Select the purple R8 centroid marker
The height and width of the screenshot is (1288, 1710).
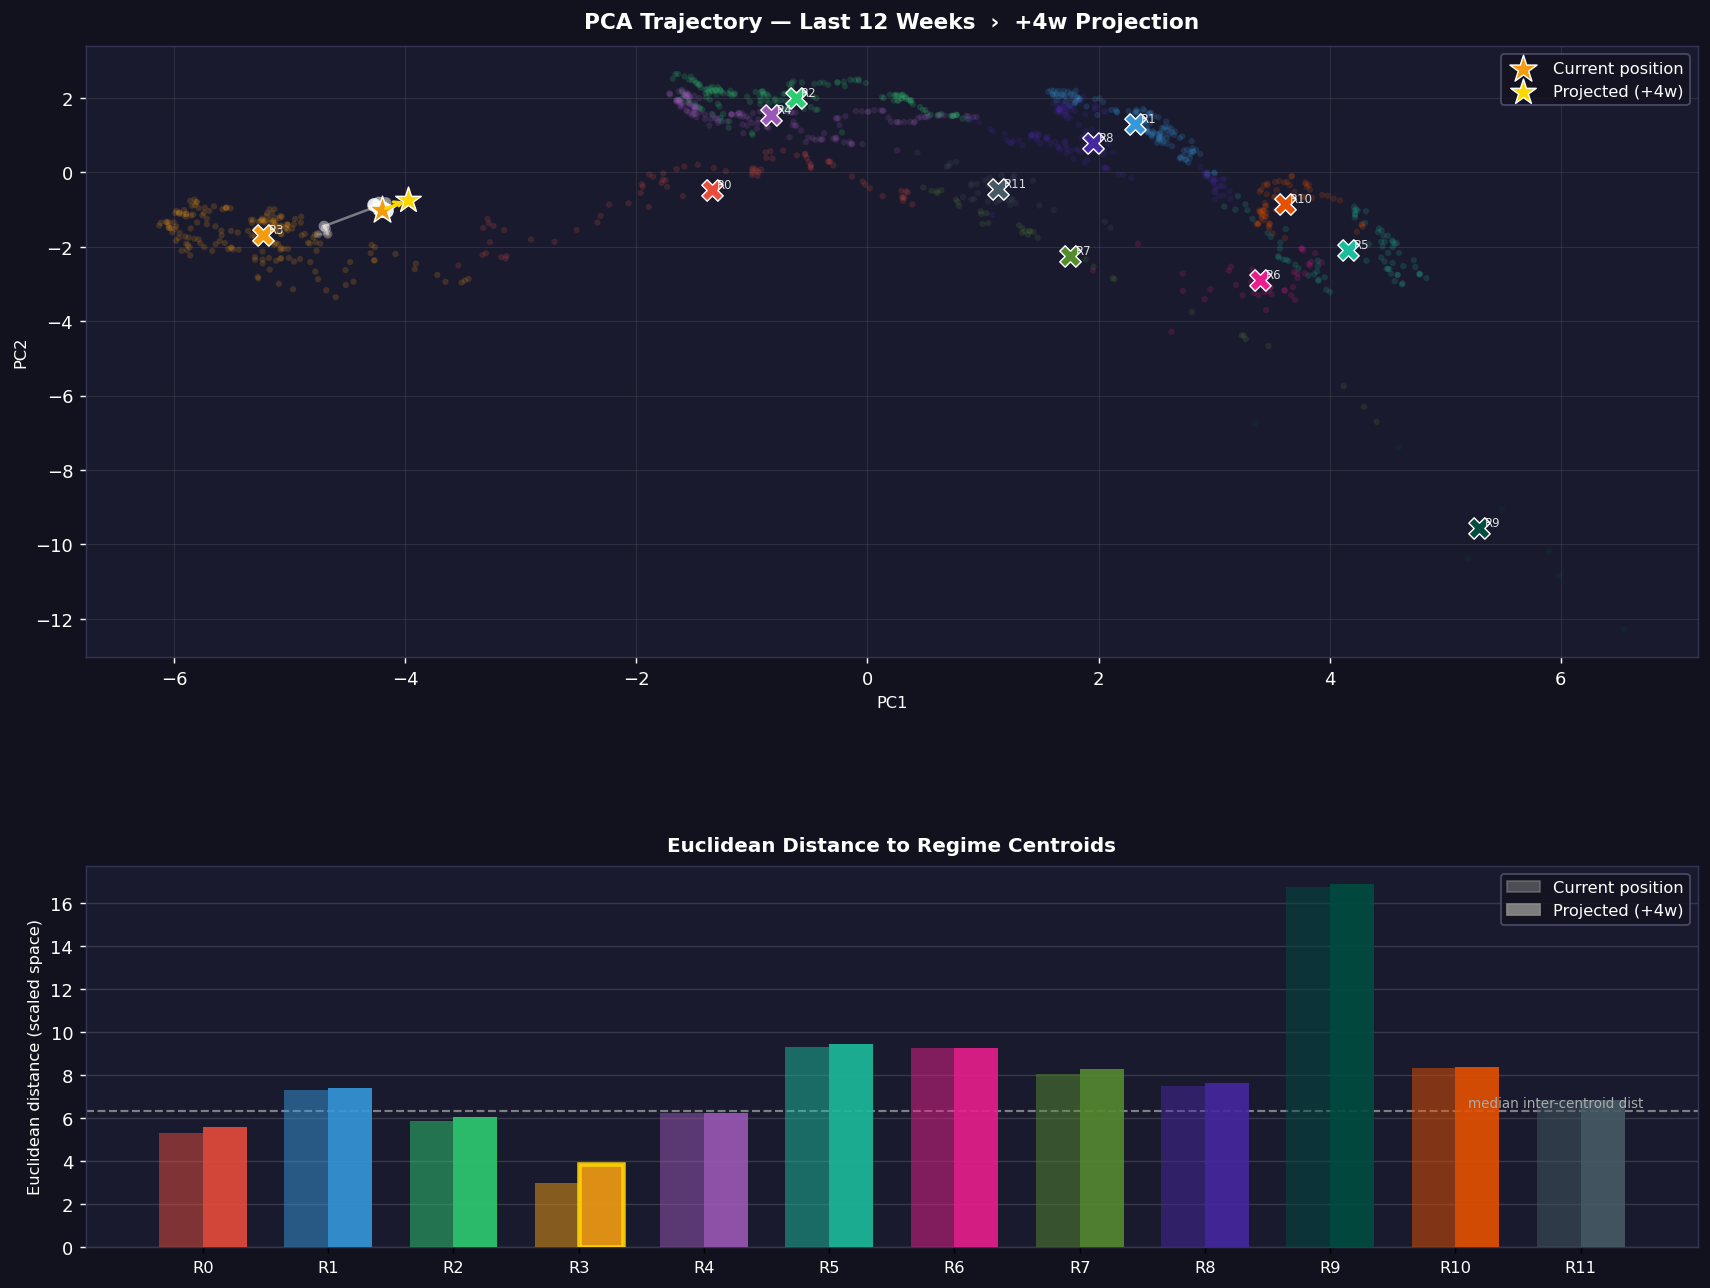[x=1093, y=143]
